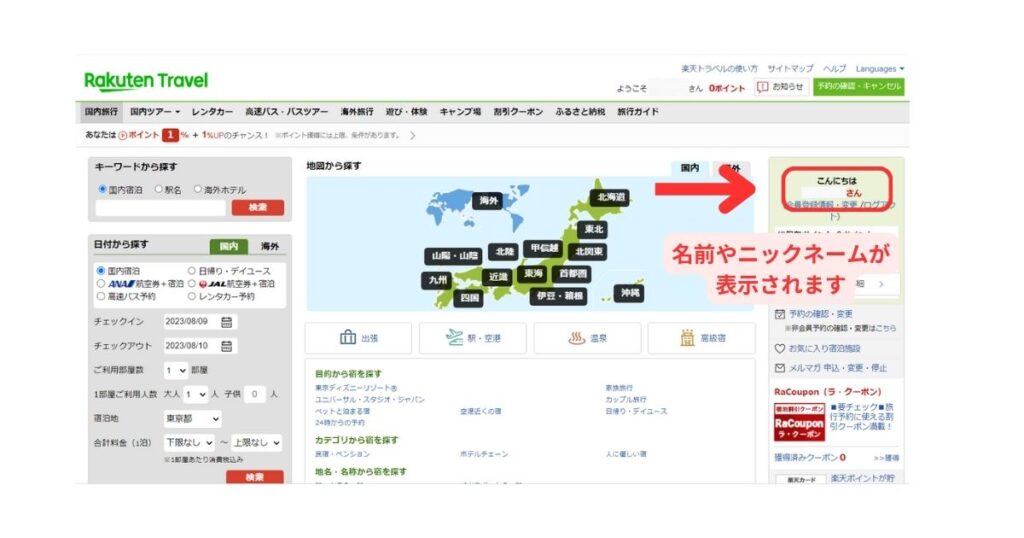Click 予約の確認・キャンセル green button
1024x538 pixels.
[x=859, y=86]
